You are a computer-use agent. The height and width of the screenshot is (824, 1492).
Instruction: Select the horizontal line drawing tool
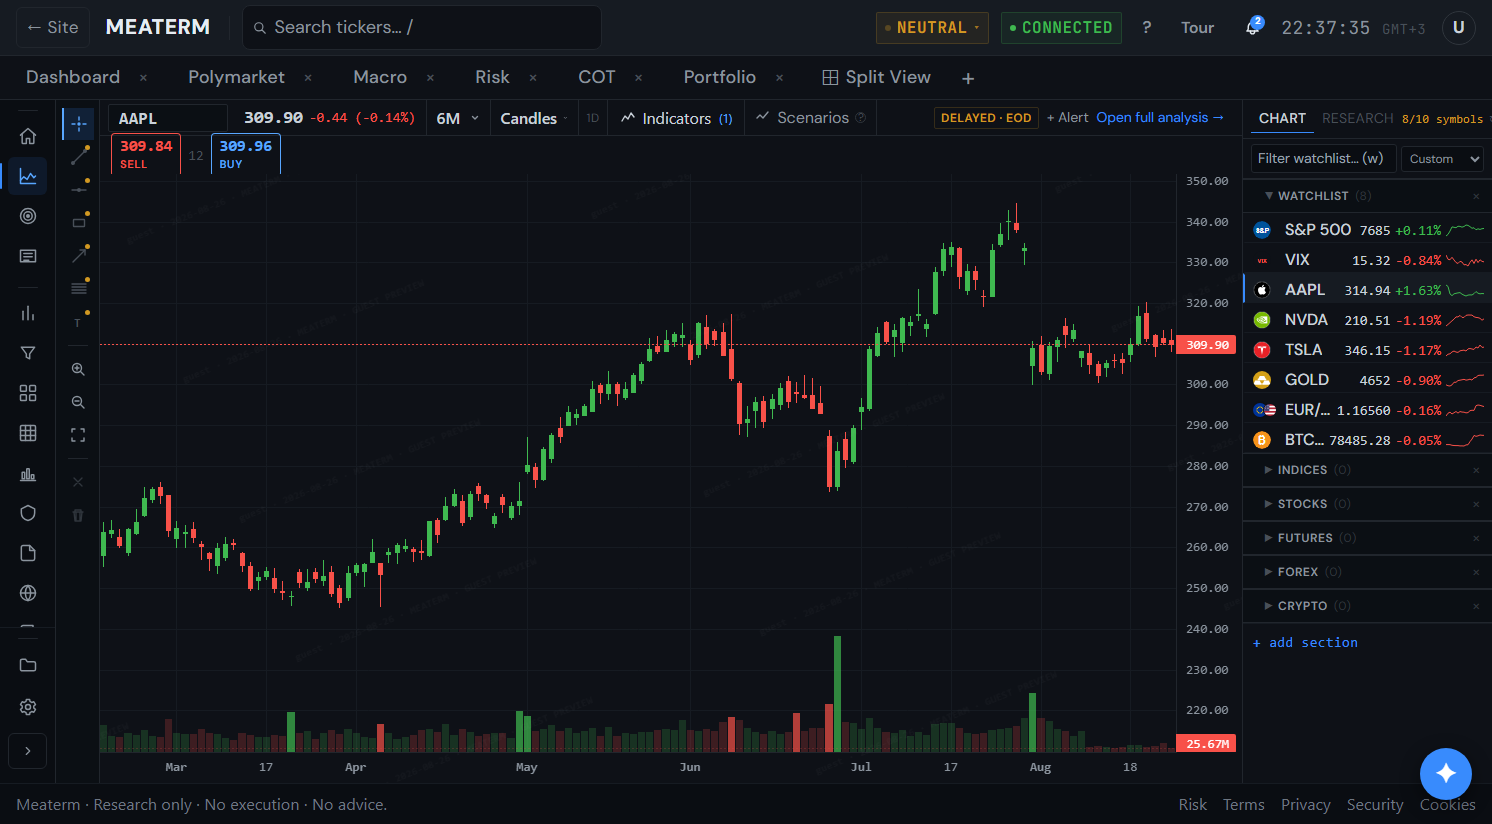(x=78, y=190)
